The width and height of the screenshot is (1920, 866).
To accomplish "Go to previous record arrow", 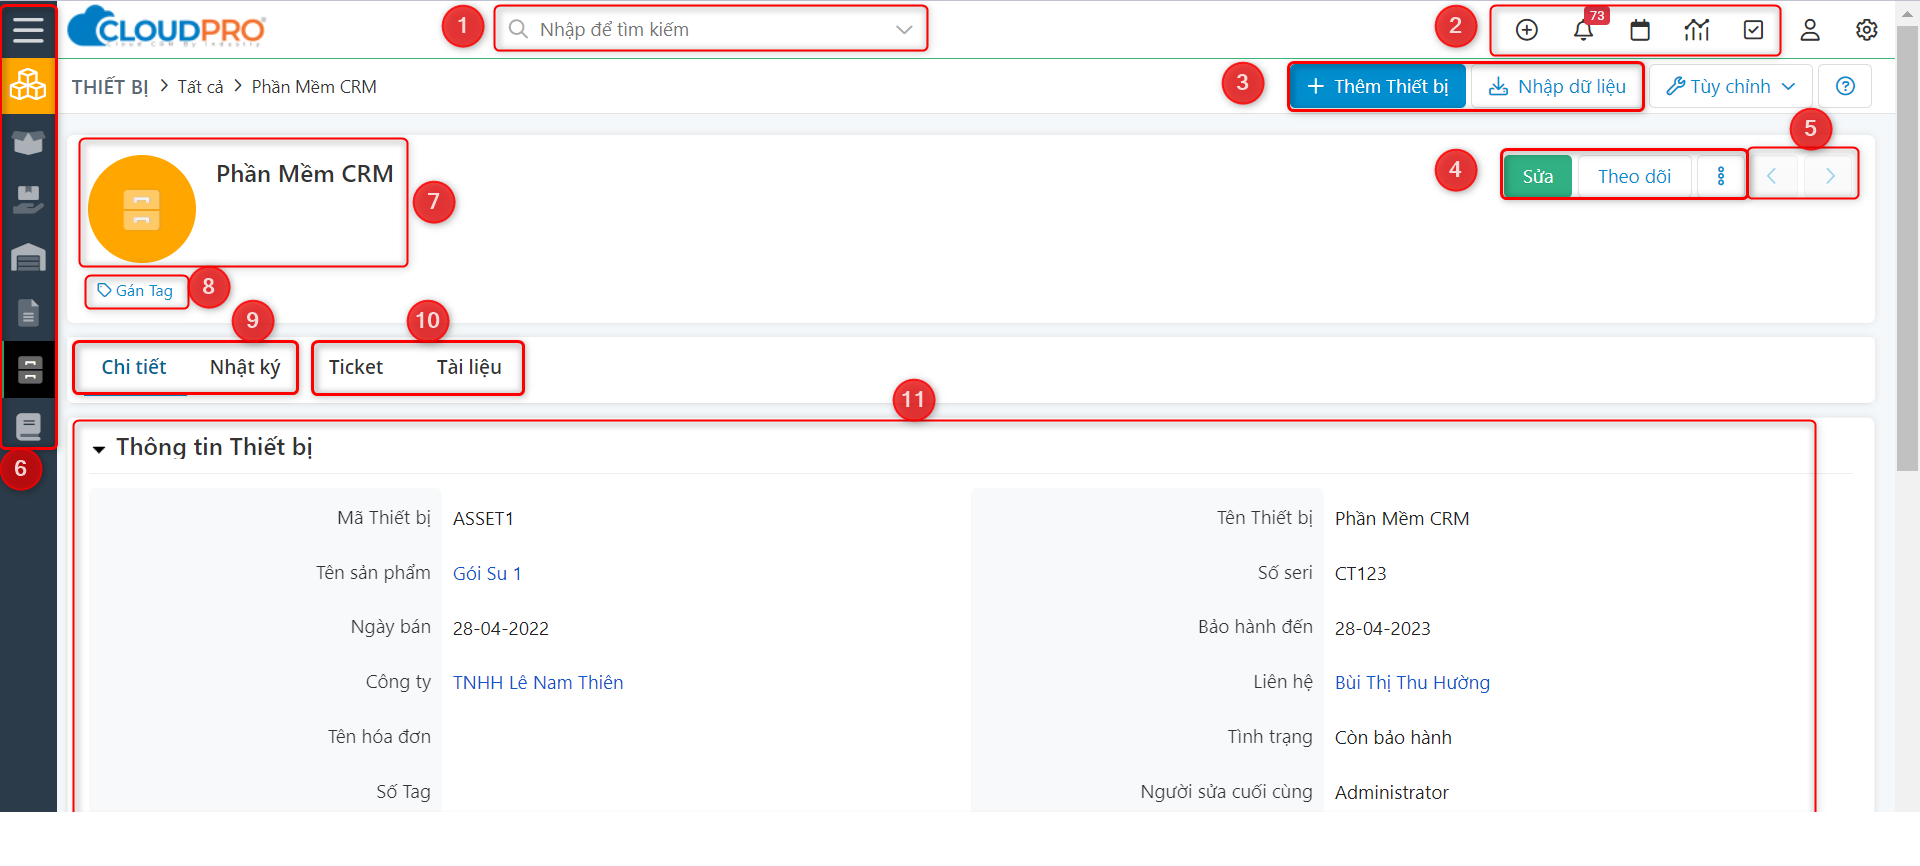I will point(1771,176).
